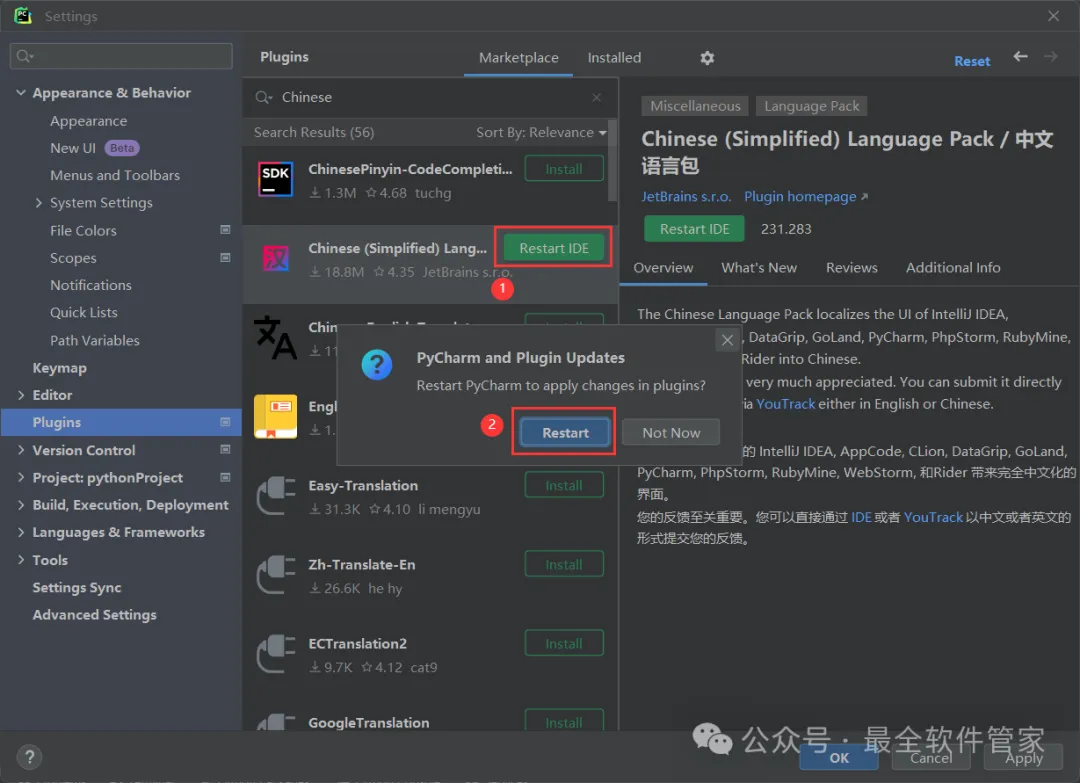The width and height of the screenshot is (1080, 783).
Task: Open Quick Lists settings
Action: 83,313
